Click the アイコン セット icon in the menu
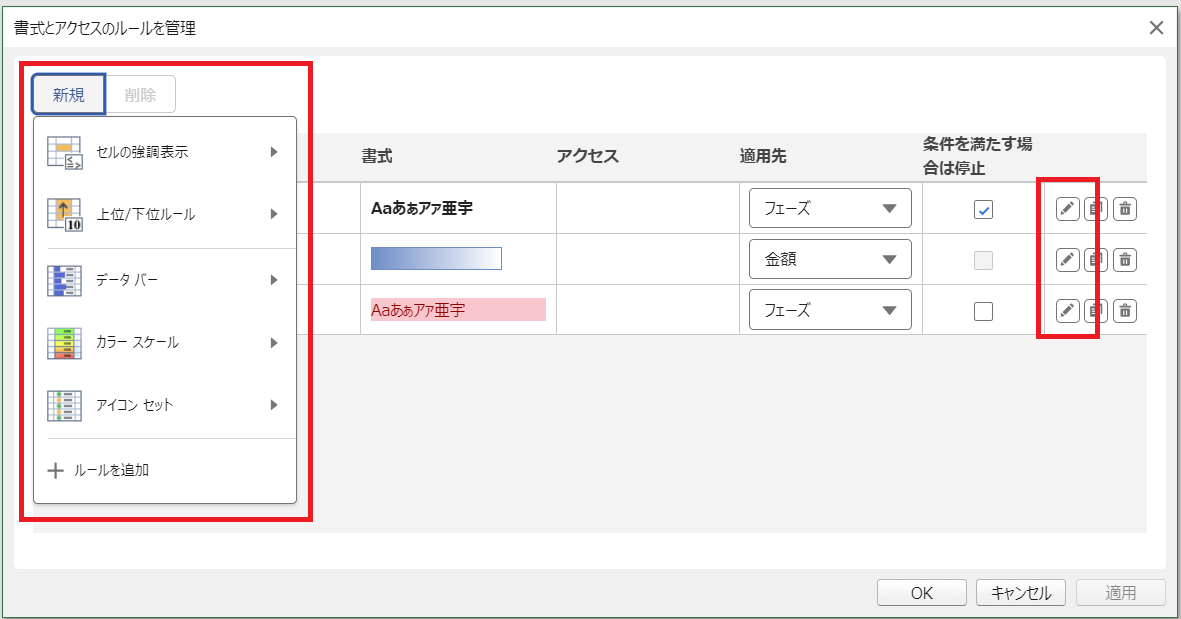Image resolution: width=1181 pixels, height=619 pixels. (x=65, y=405)
